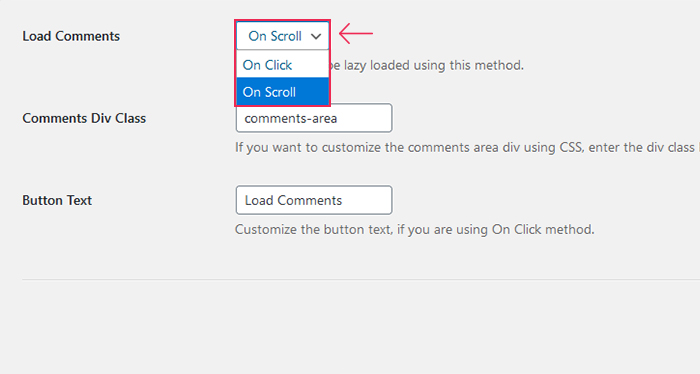Viewport: 700px width, 374px height.
Task: Click the lazy loaded method description text
Action: pyautogui.click(x=426, y=66)
